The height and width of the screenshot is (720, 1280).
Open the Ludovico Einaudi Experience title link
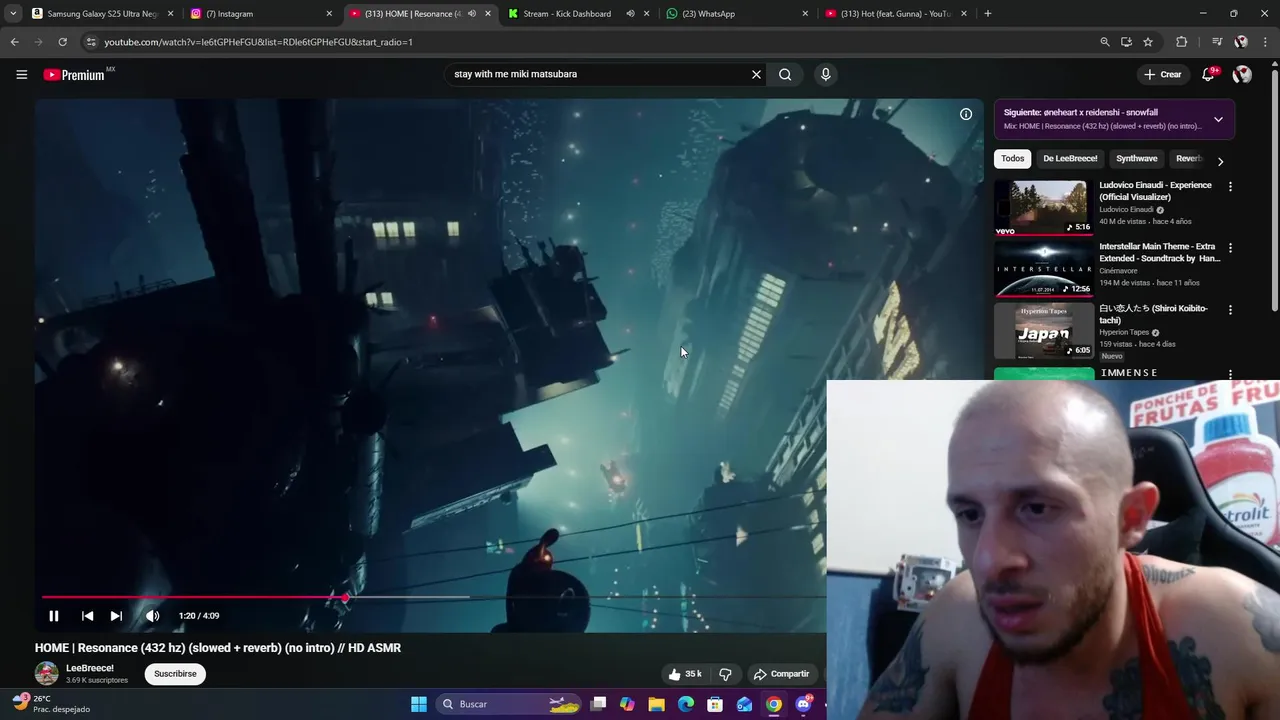point(1155,191)
